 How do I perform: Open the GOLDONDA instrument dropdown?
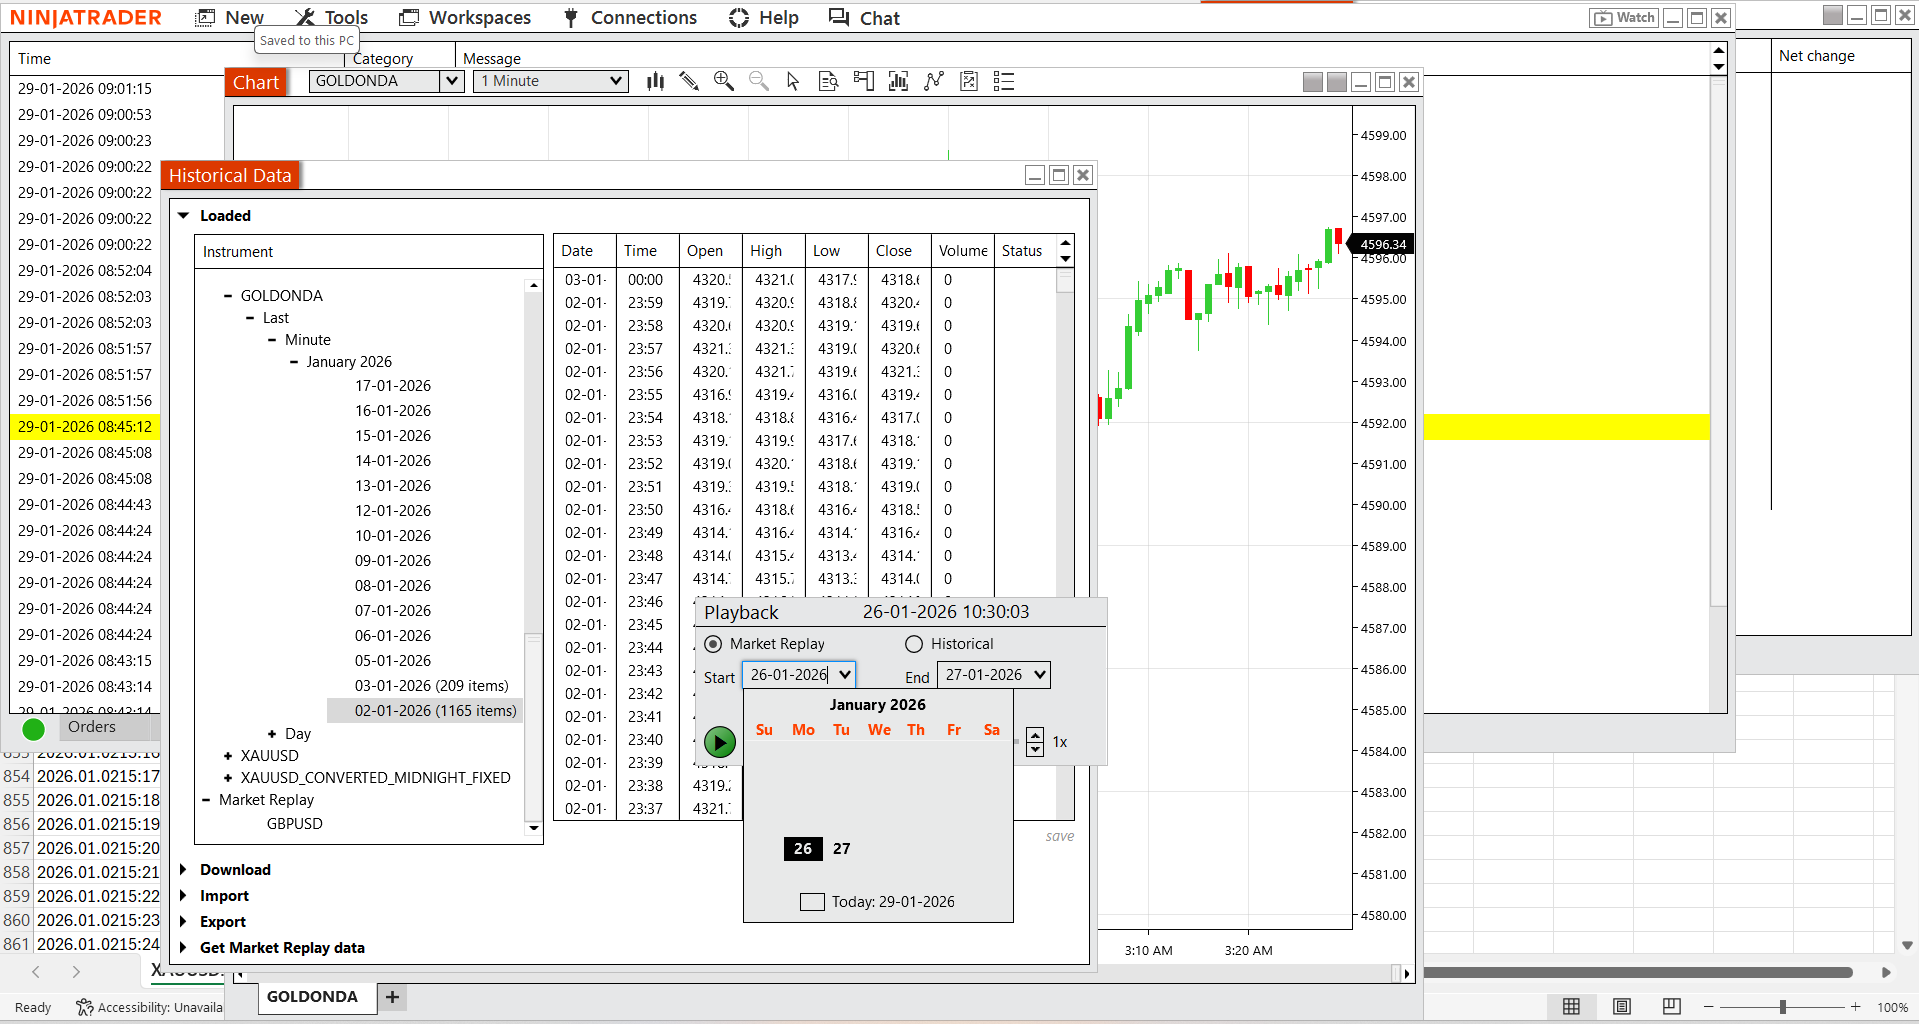[x=452, y=81]
